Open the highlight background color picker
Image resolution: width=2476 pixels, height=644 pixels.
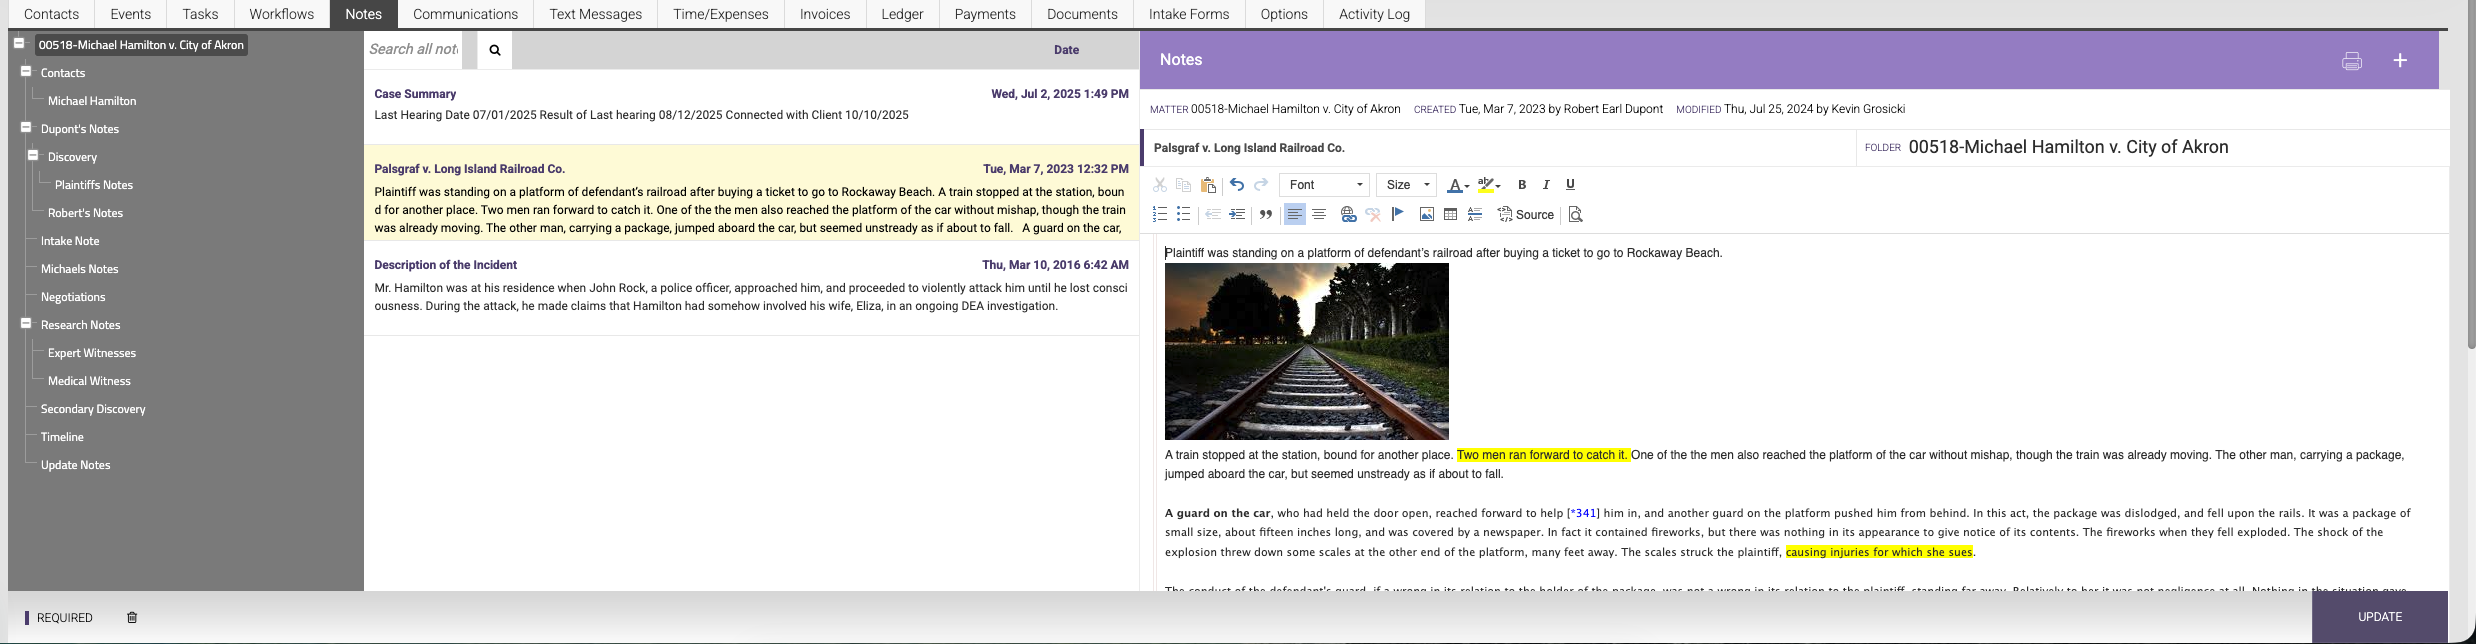[x=1489, y=185]
